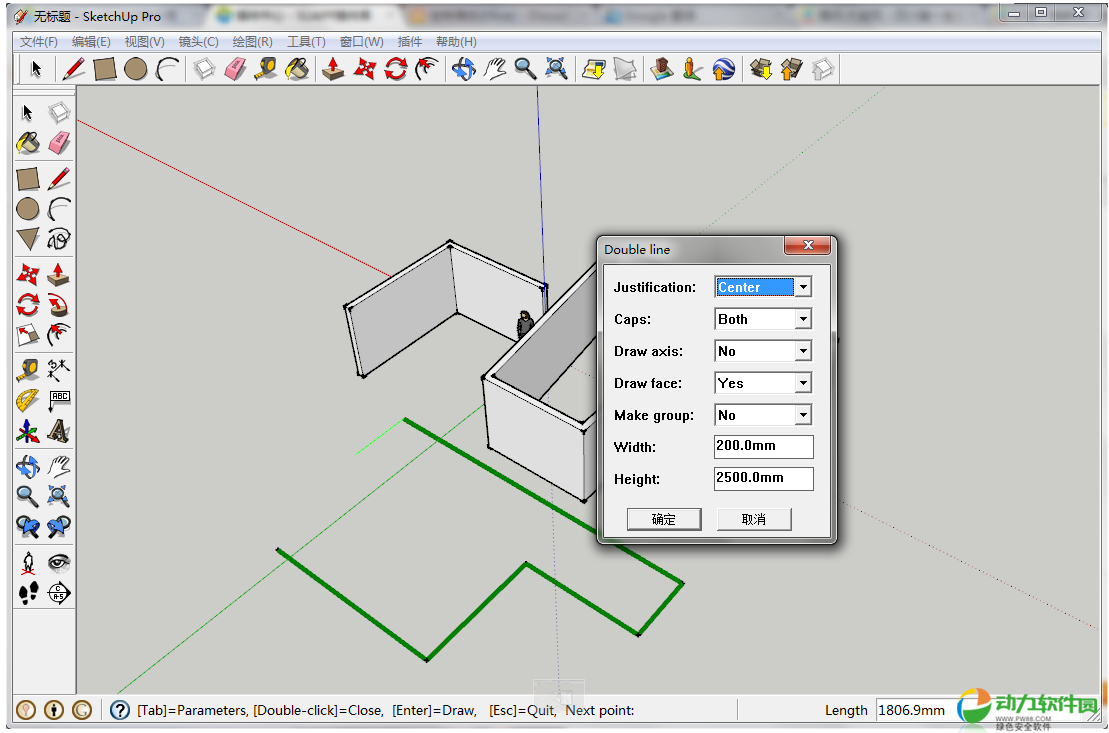Select the Polygon tool
The width and height of the screenshot is (1109, 733).
click(x=28, y=239)
